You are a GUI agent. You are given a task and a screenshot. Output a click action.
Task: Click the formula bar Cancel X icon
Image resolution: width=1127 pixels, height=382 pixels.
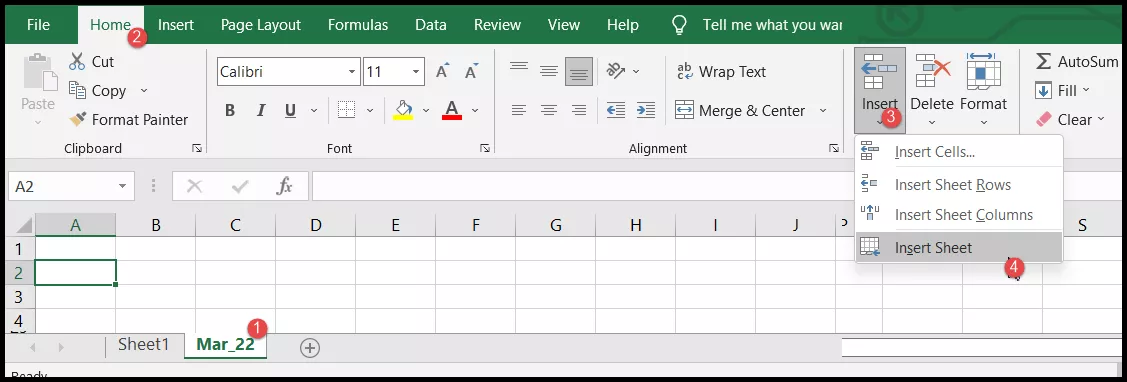point(194,186)
